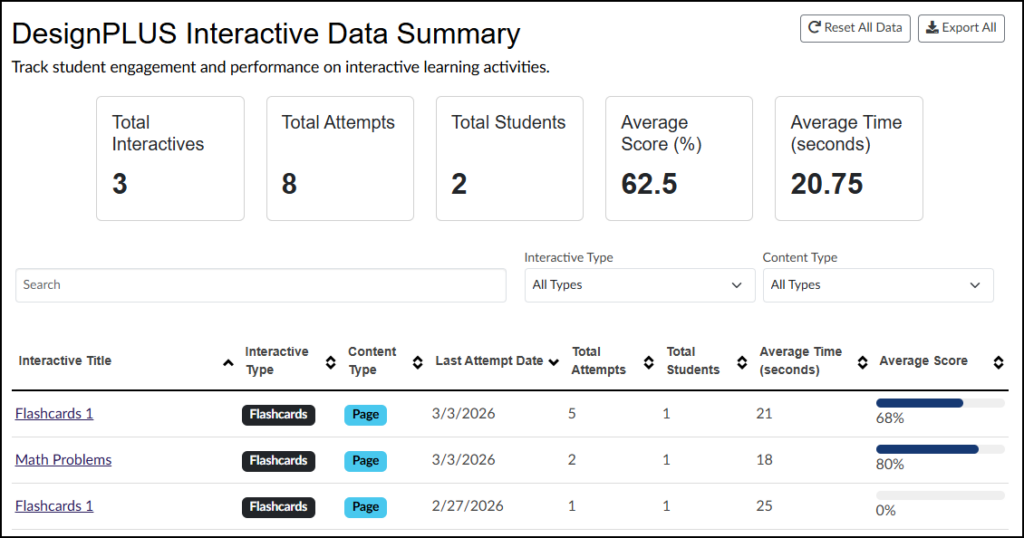
Task: Click the 80% average score bar
Action: pyautogui.click(x=940, y=450)
